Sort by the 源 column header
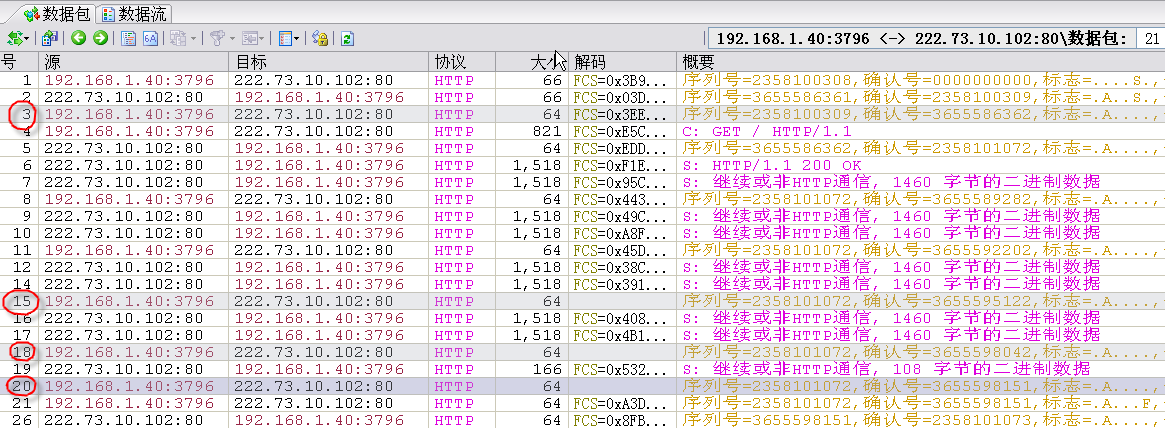Image resolution: width=1165 pixels, height=428 pixels. click(x=134, y=62)
